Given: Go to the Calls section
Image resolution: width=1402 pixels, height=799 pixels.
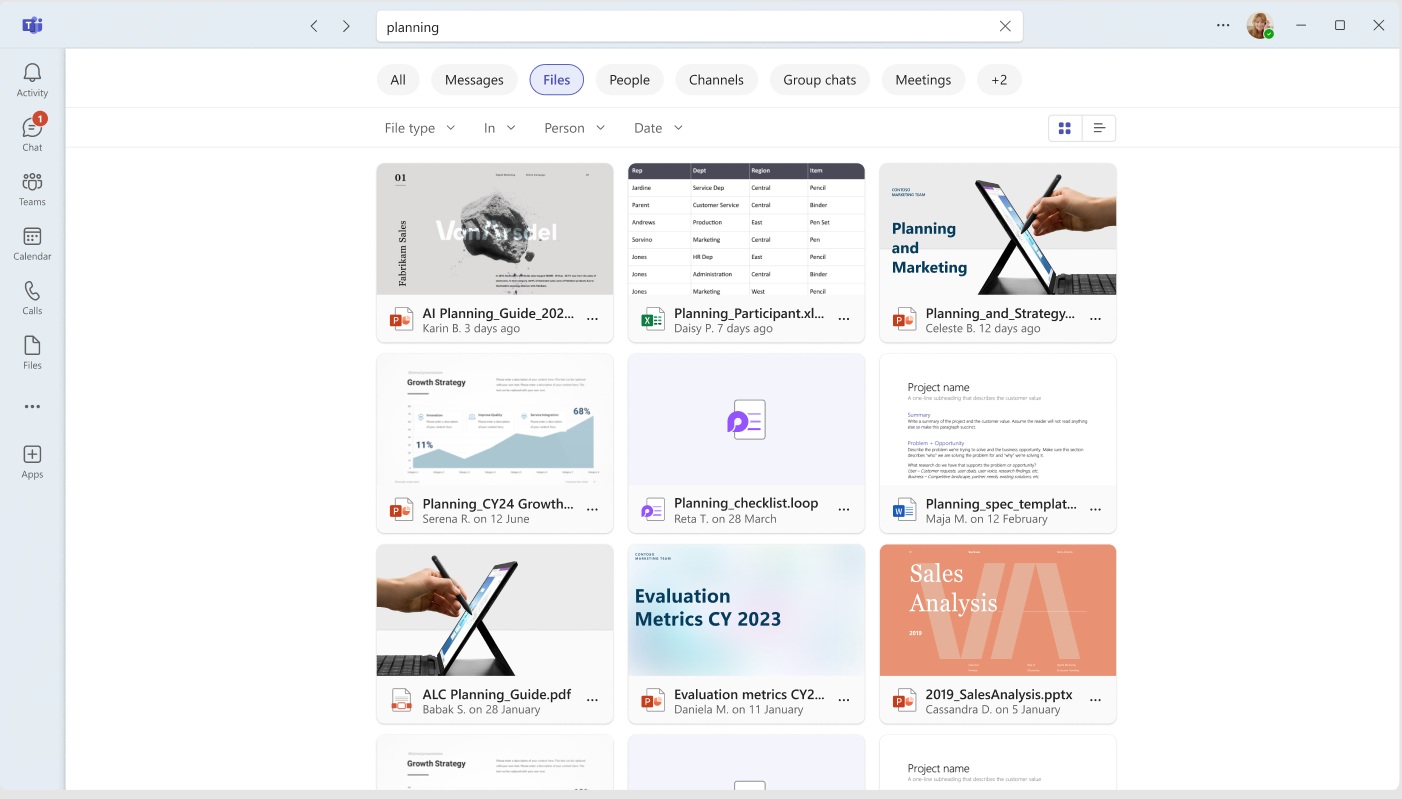Looking at the screenshot, I should [31, 296].
